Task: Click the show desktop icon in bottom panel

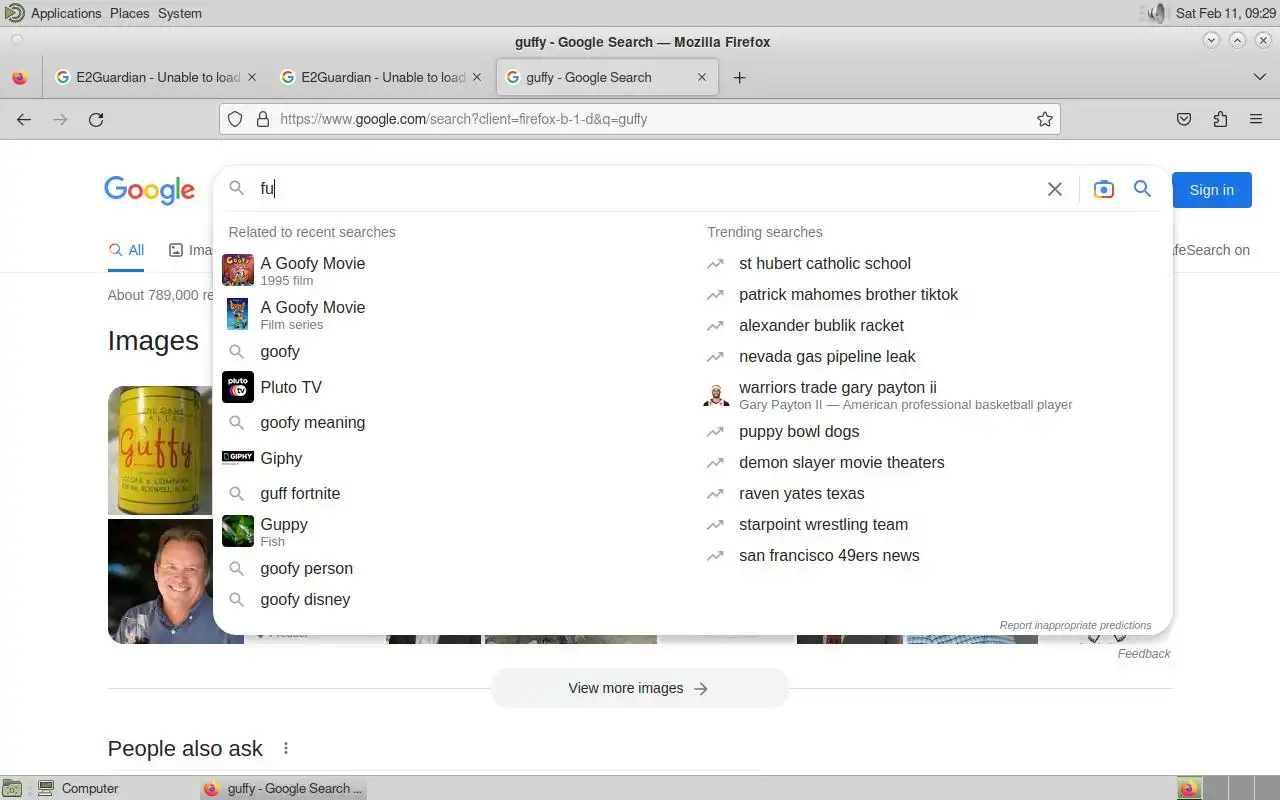Action: click(x=11, y=788)
